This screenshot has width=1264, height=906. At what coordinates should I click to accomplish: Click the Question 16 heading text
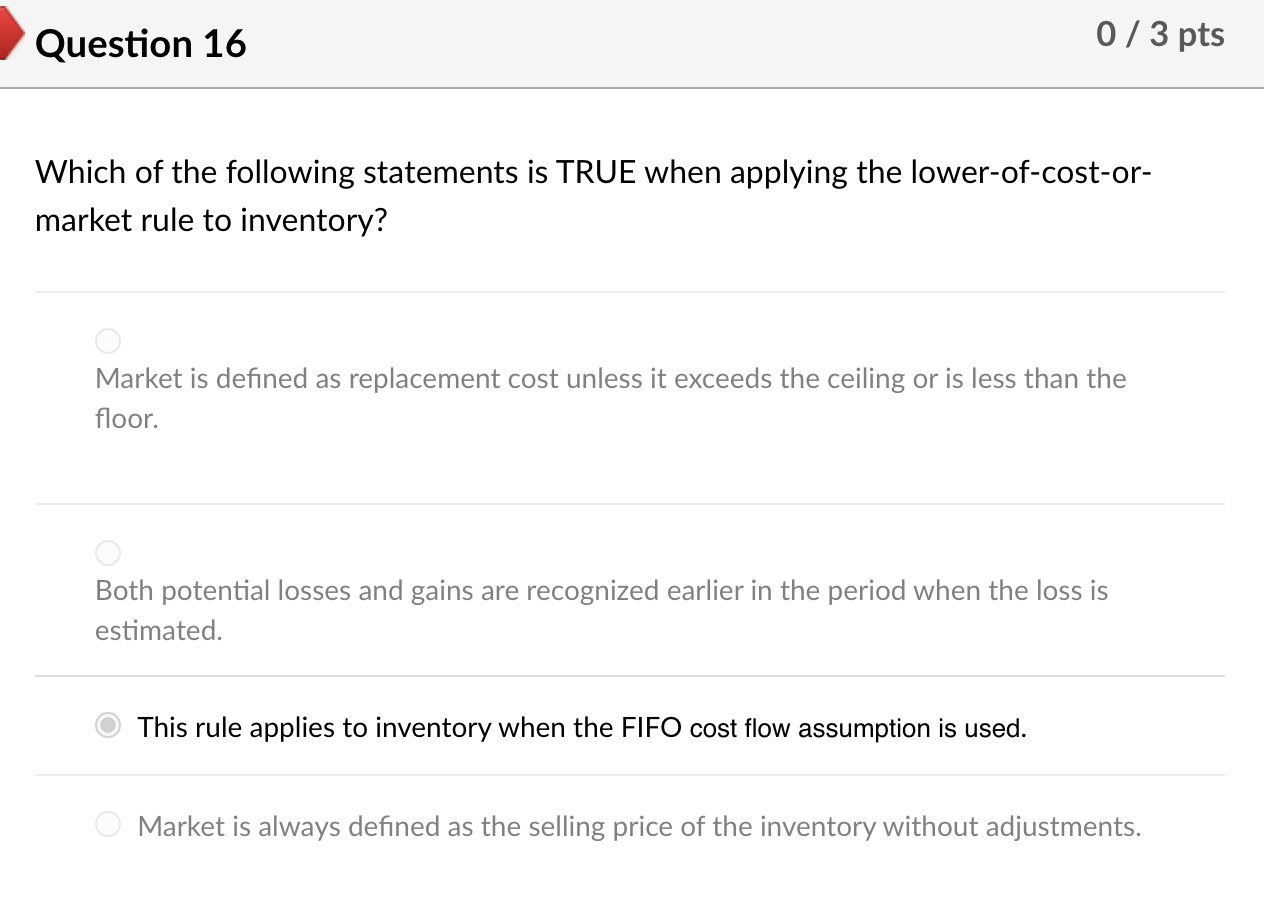(x=140, y=44)
